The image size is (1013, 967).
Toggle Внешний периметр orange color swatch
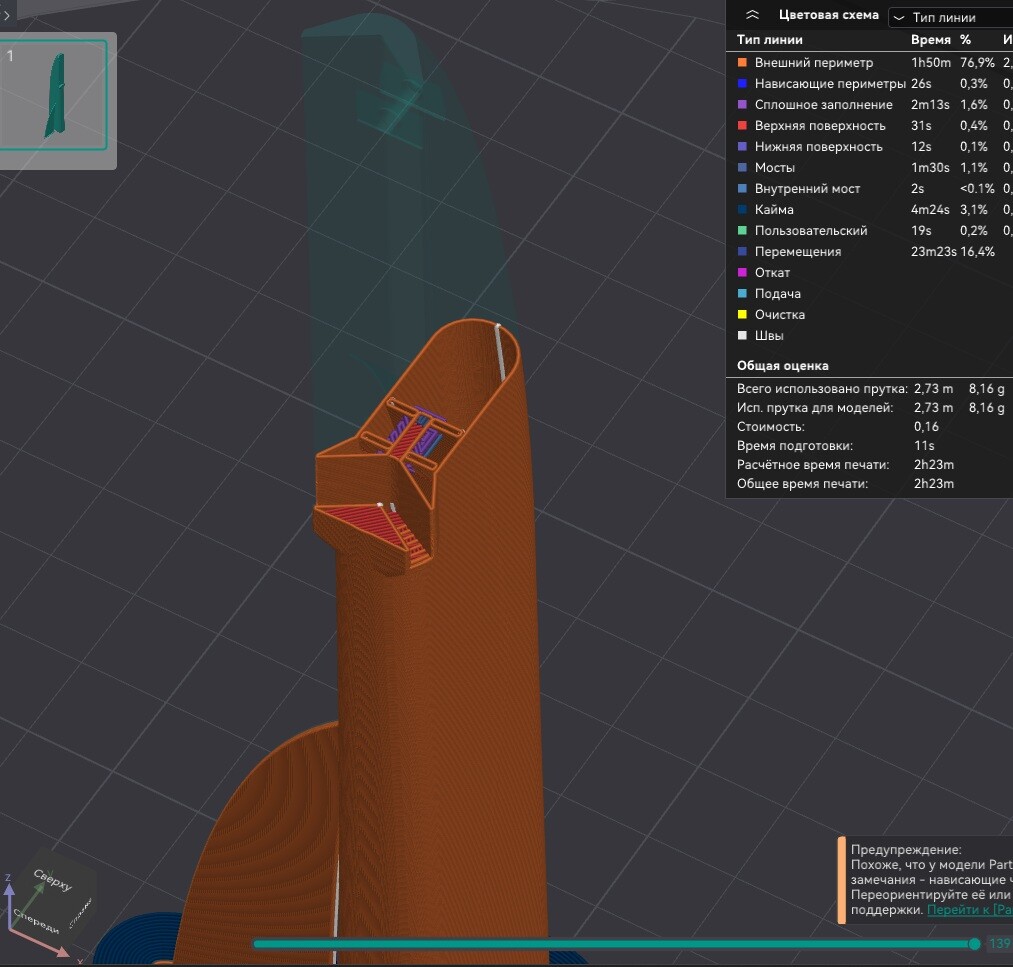pos(742,63)
